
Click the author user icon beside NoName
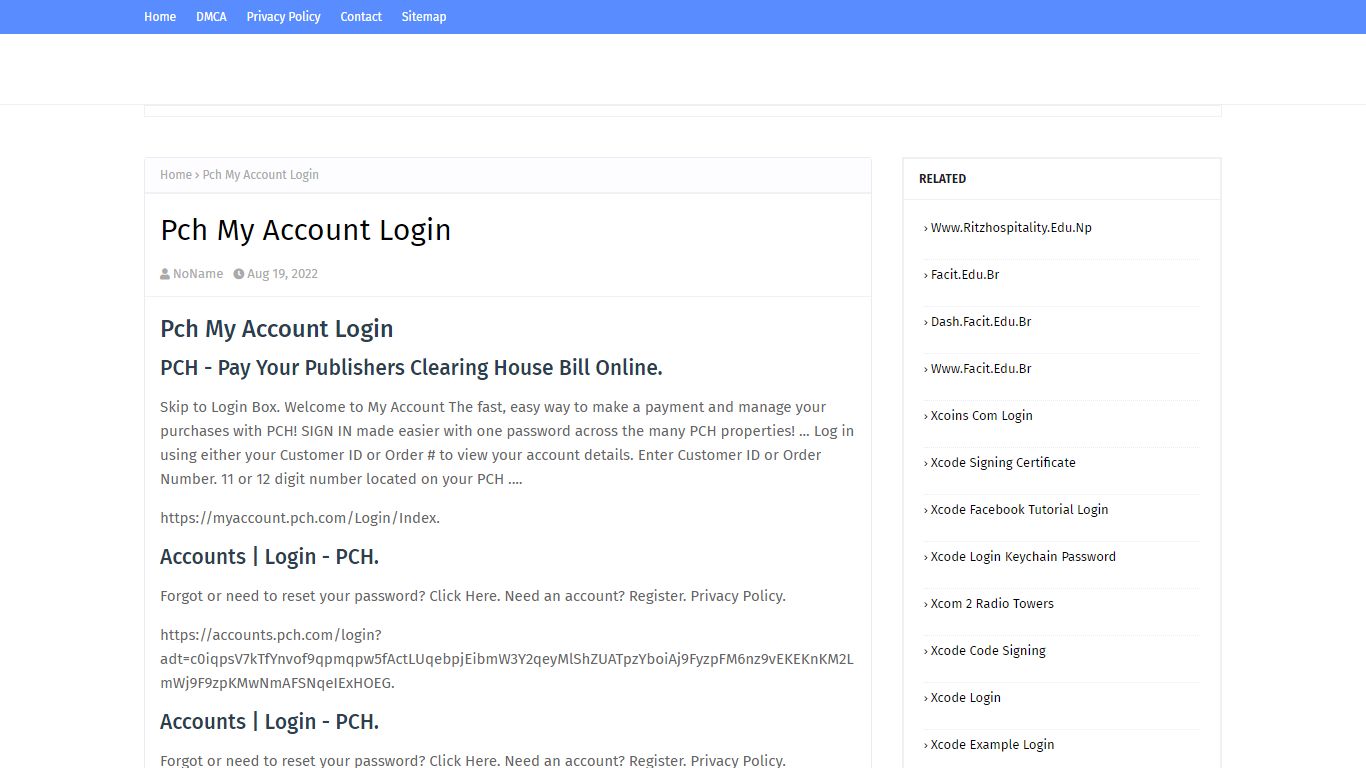tap(165, 274)
